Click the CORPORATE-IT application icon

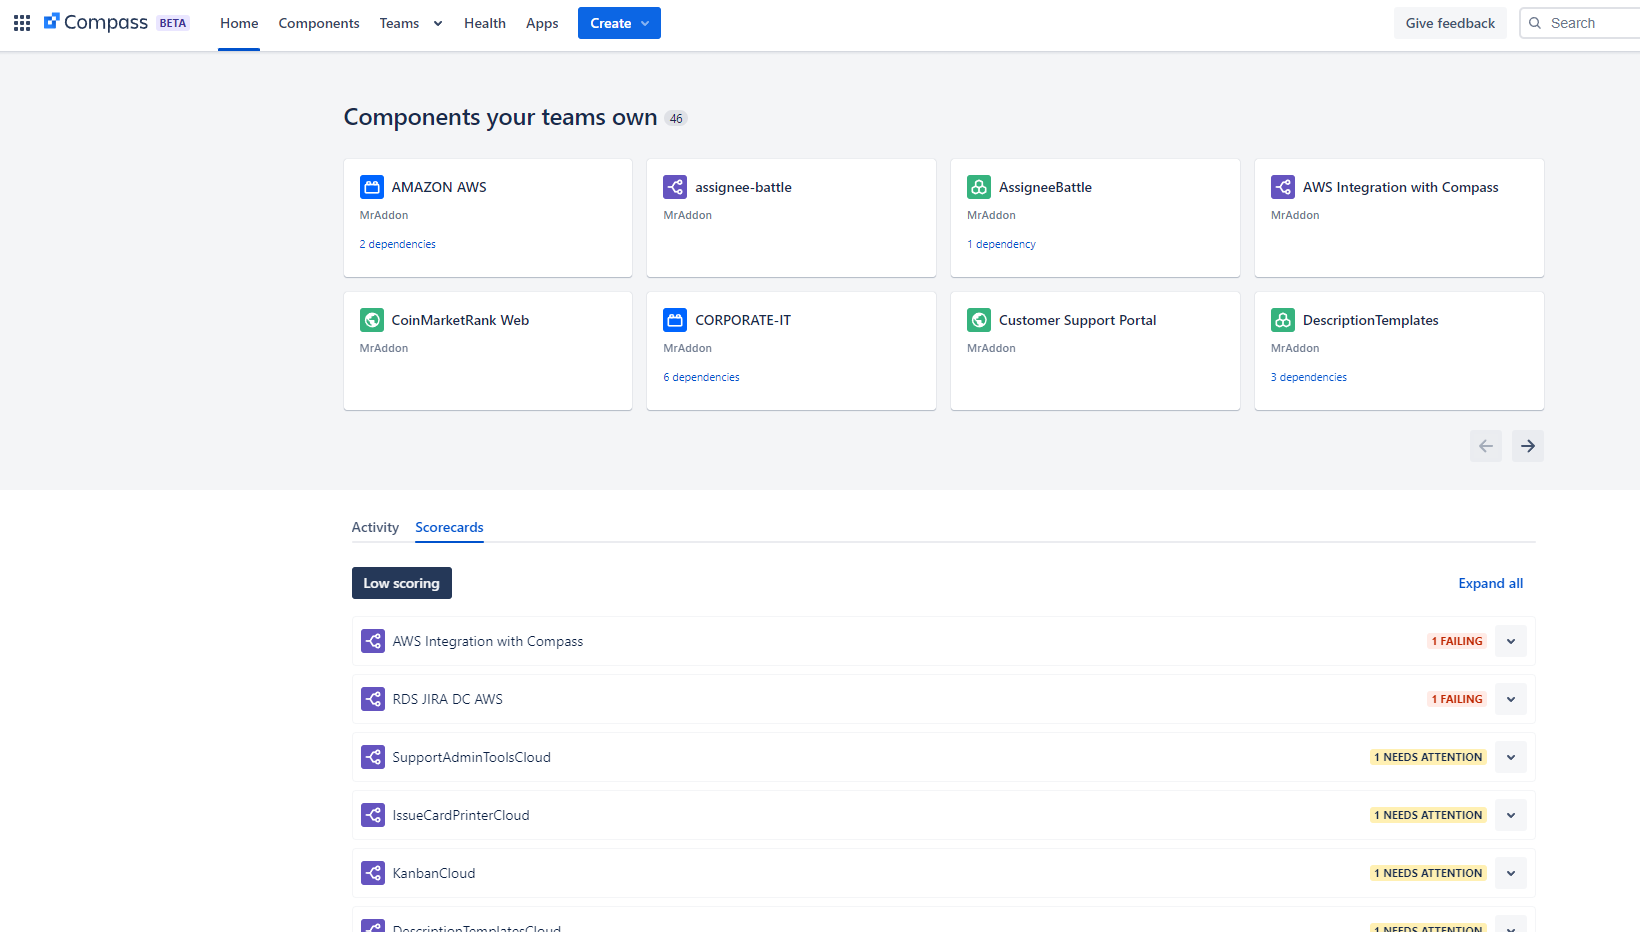[x=675, y=320]
